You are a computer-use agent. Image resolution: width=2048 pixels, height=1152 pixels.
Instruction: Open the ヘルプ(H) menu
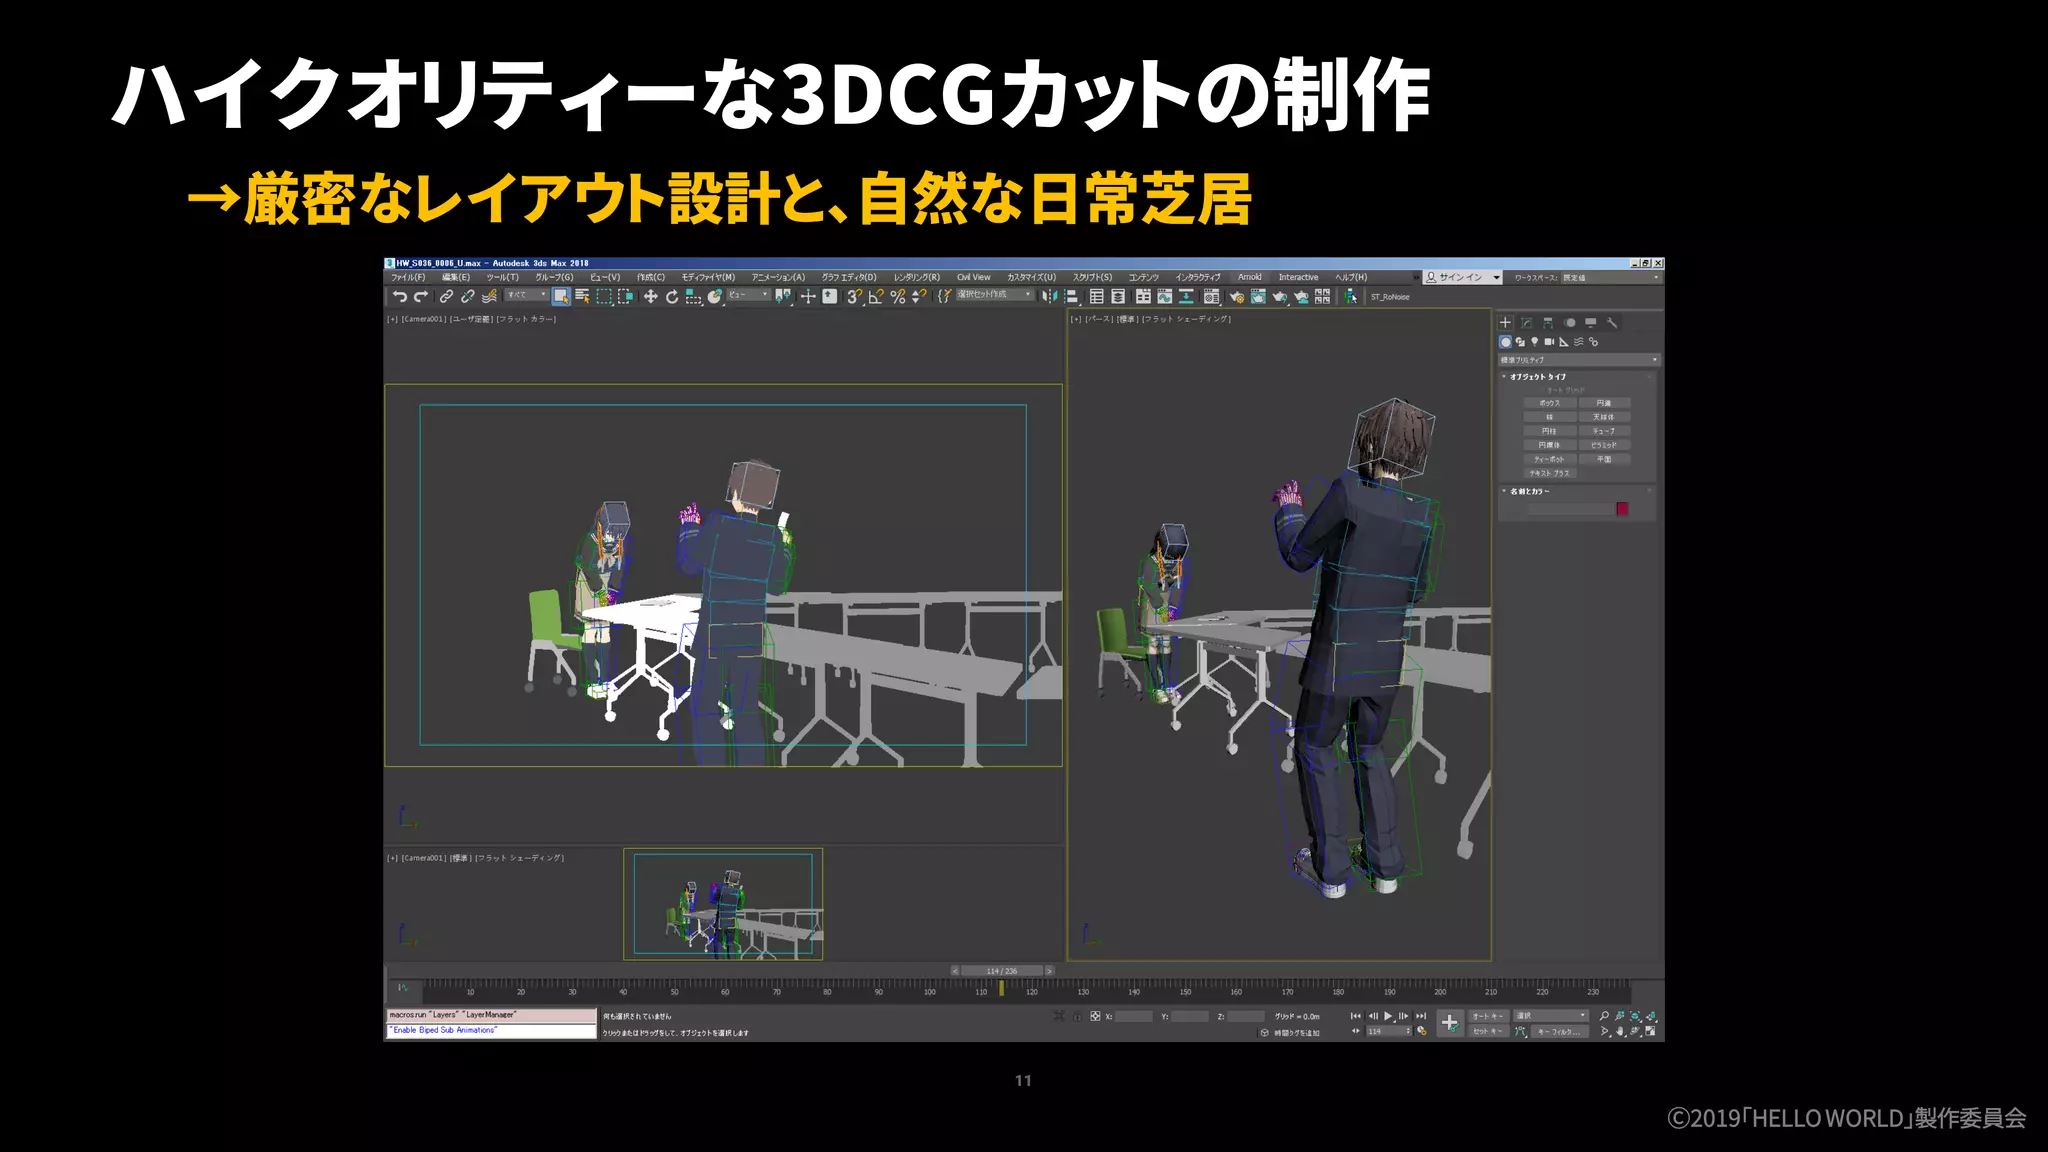pos(1351,277)
